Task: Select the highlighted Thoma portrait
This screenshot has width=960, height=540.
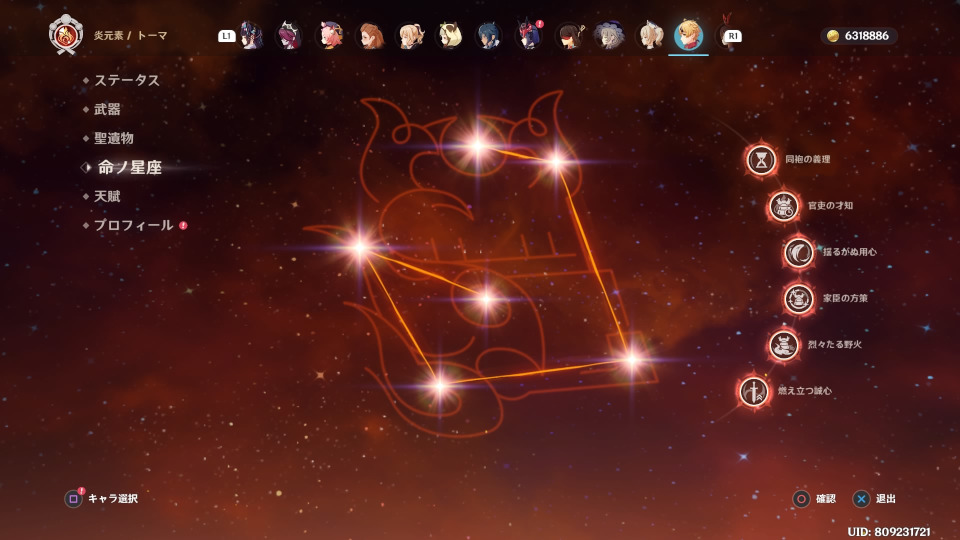Action: coord(688,35)
